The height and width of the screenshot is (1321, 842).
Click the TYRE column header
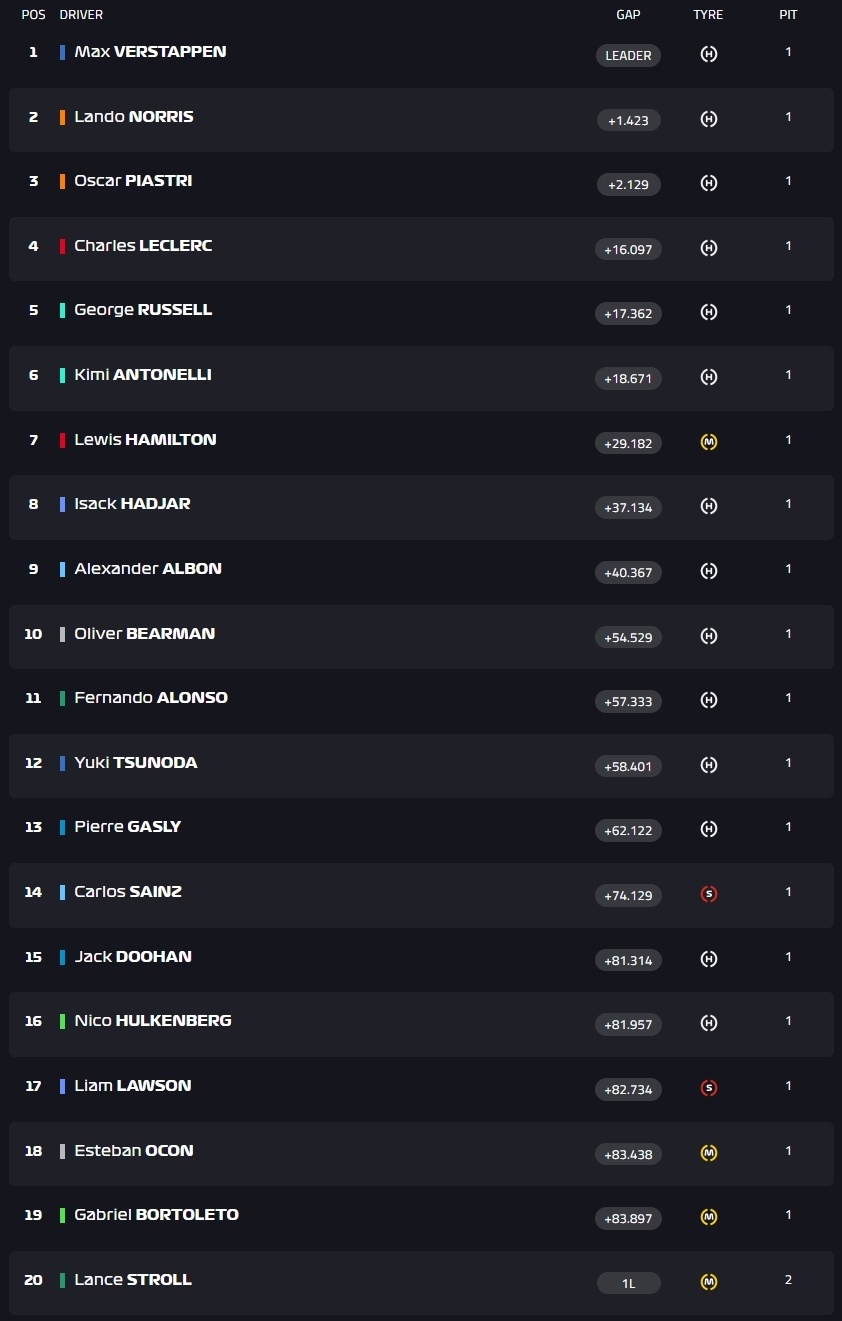708,15
